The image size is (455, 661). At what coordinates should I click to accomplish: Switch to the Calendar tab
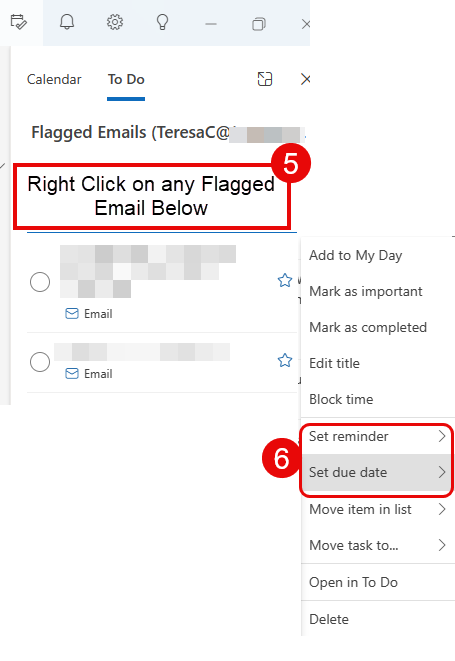(54, 79)
